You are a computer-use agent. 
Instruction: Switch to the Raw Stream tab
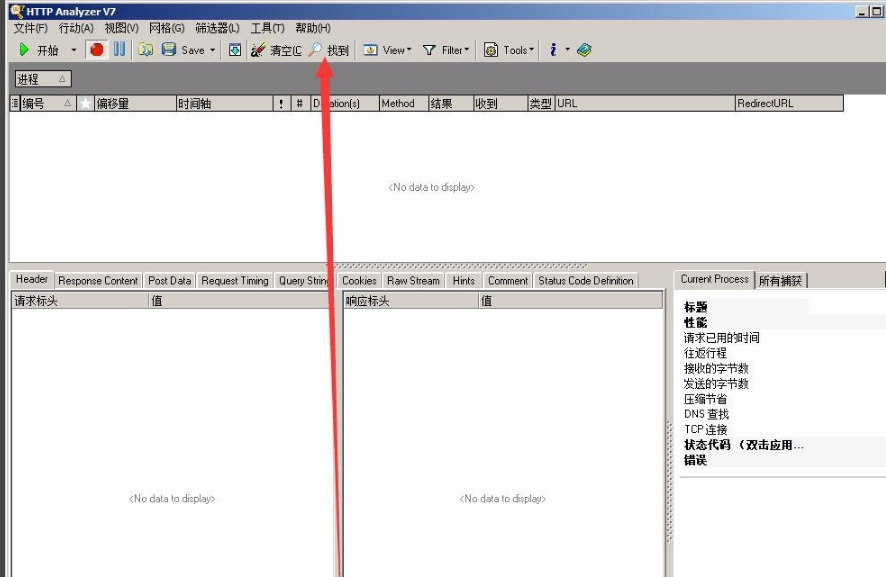point(412,280)
